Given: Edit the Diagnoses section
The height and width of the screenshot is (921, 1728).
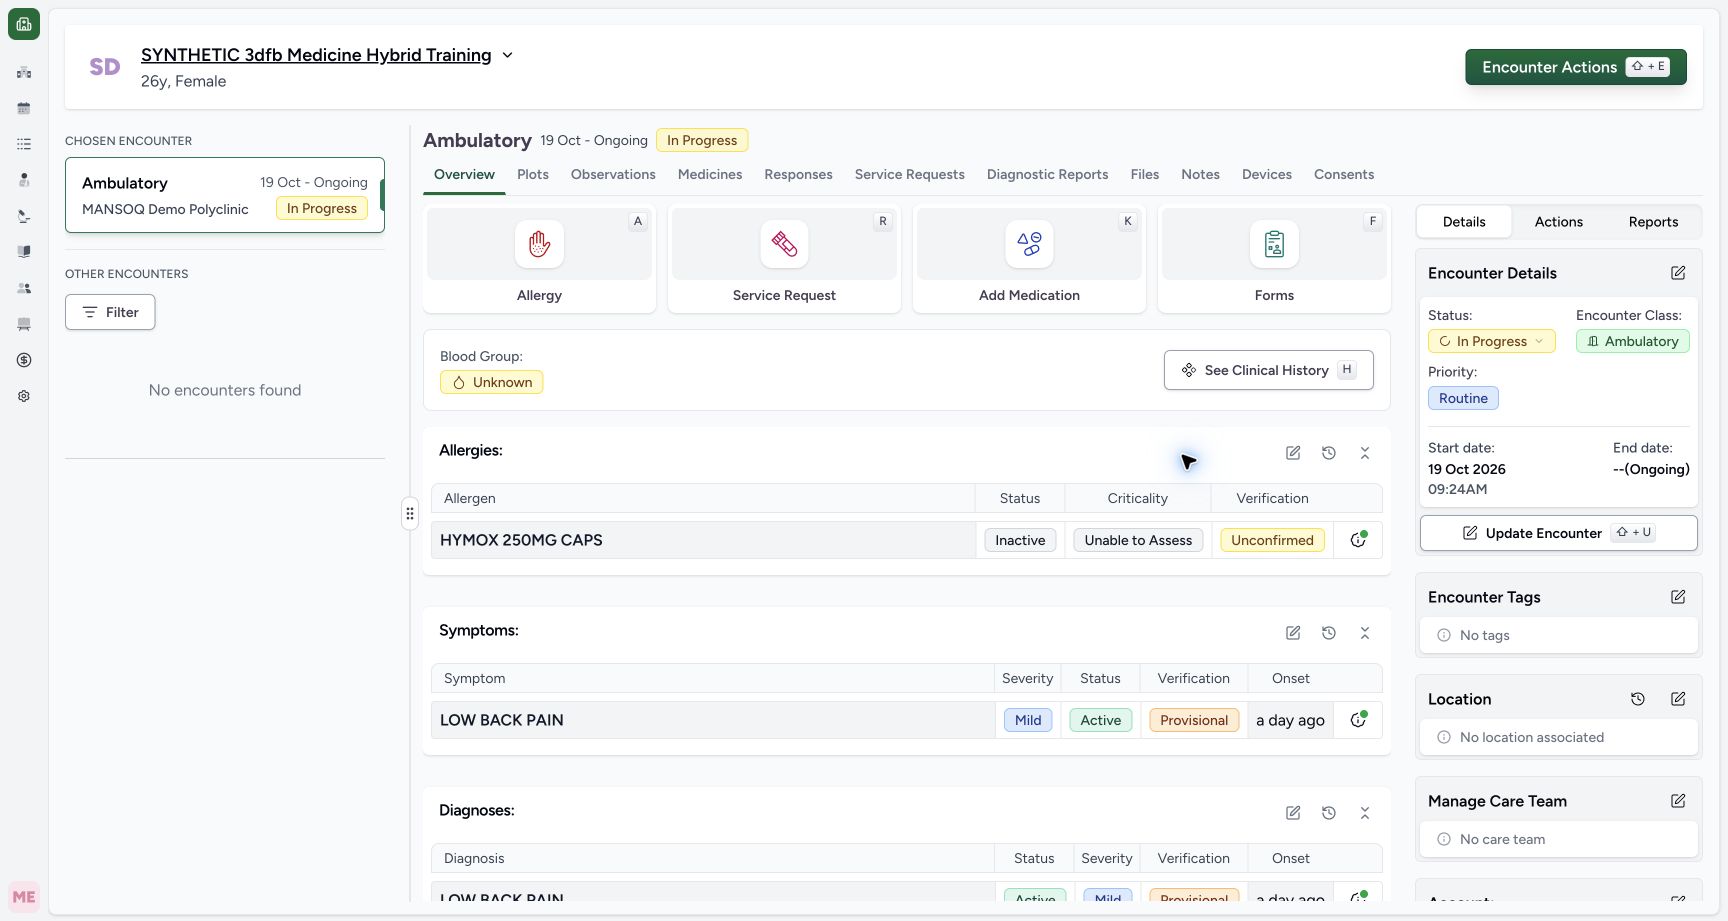Looking at the screenshot, I should (1293, 813).
